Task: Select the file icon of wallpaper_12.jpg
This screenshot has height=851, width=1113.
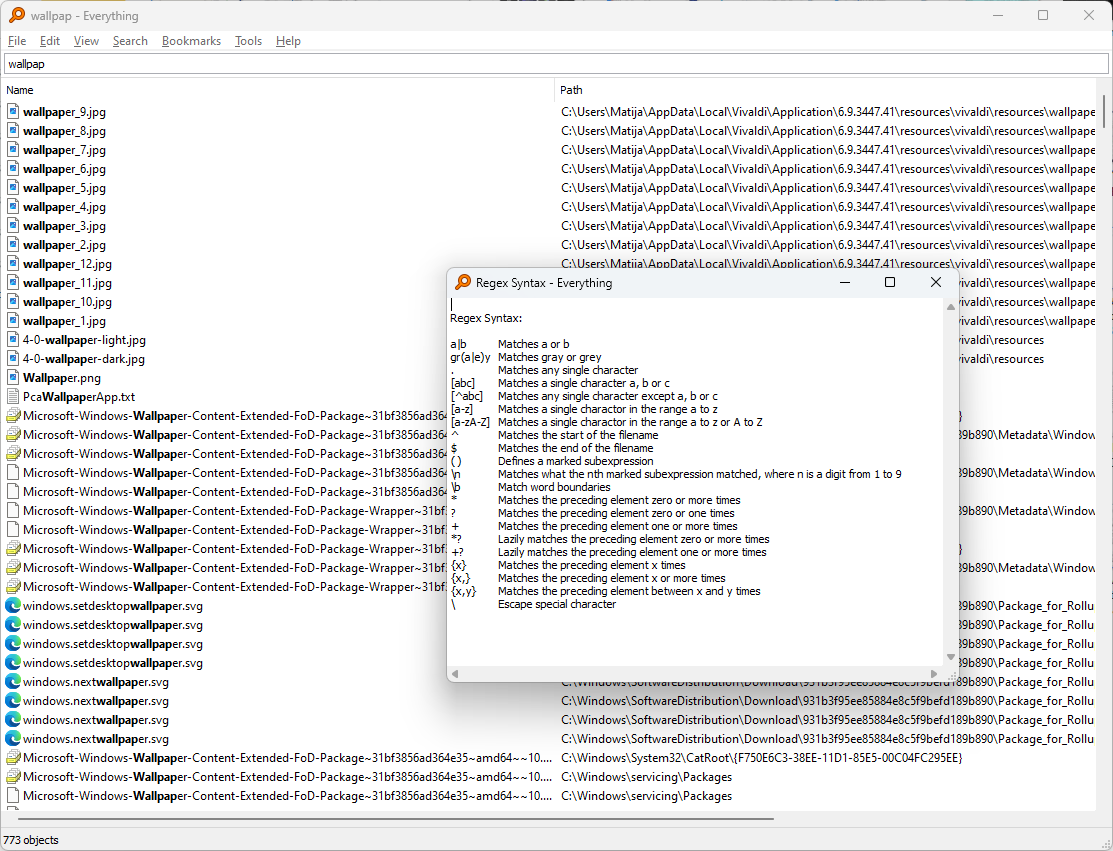Action: click(x=13, y=264)
